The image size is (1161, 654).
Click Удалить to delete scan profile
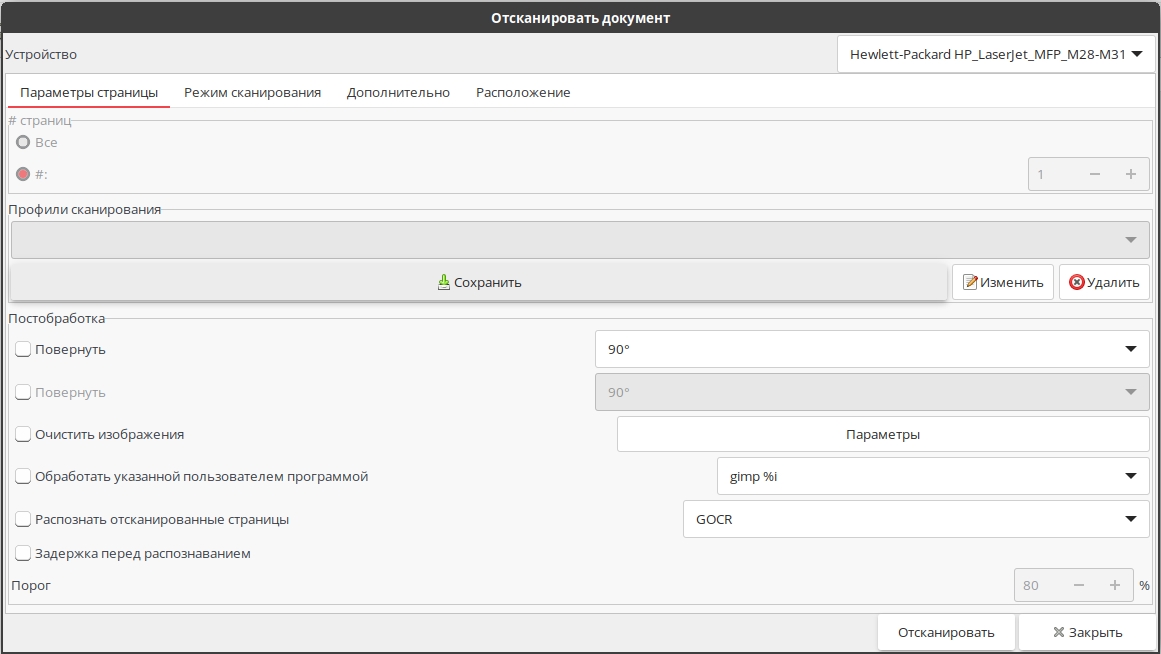(1104, 282)
